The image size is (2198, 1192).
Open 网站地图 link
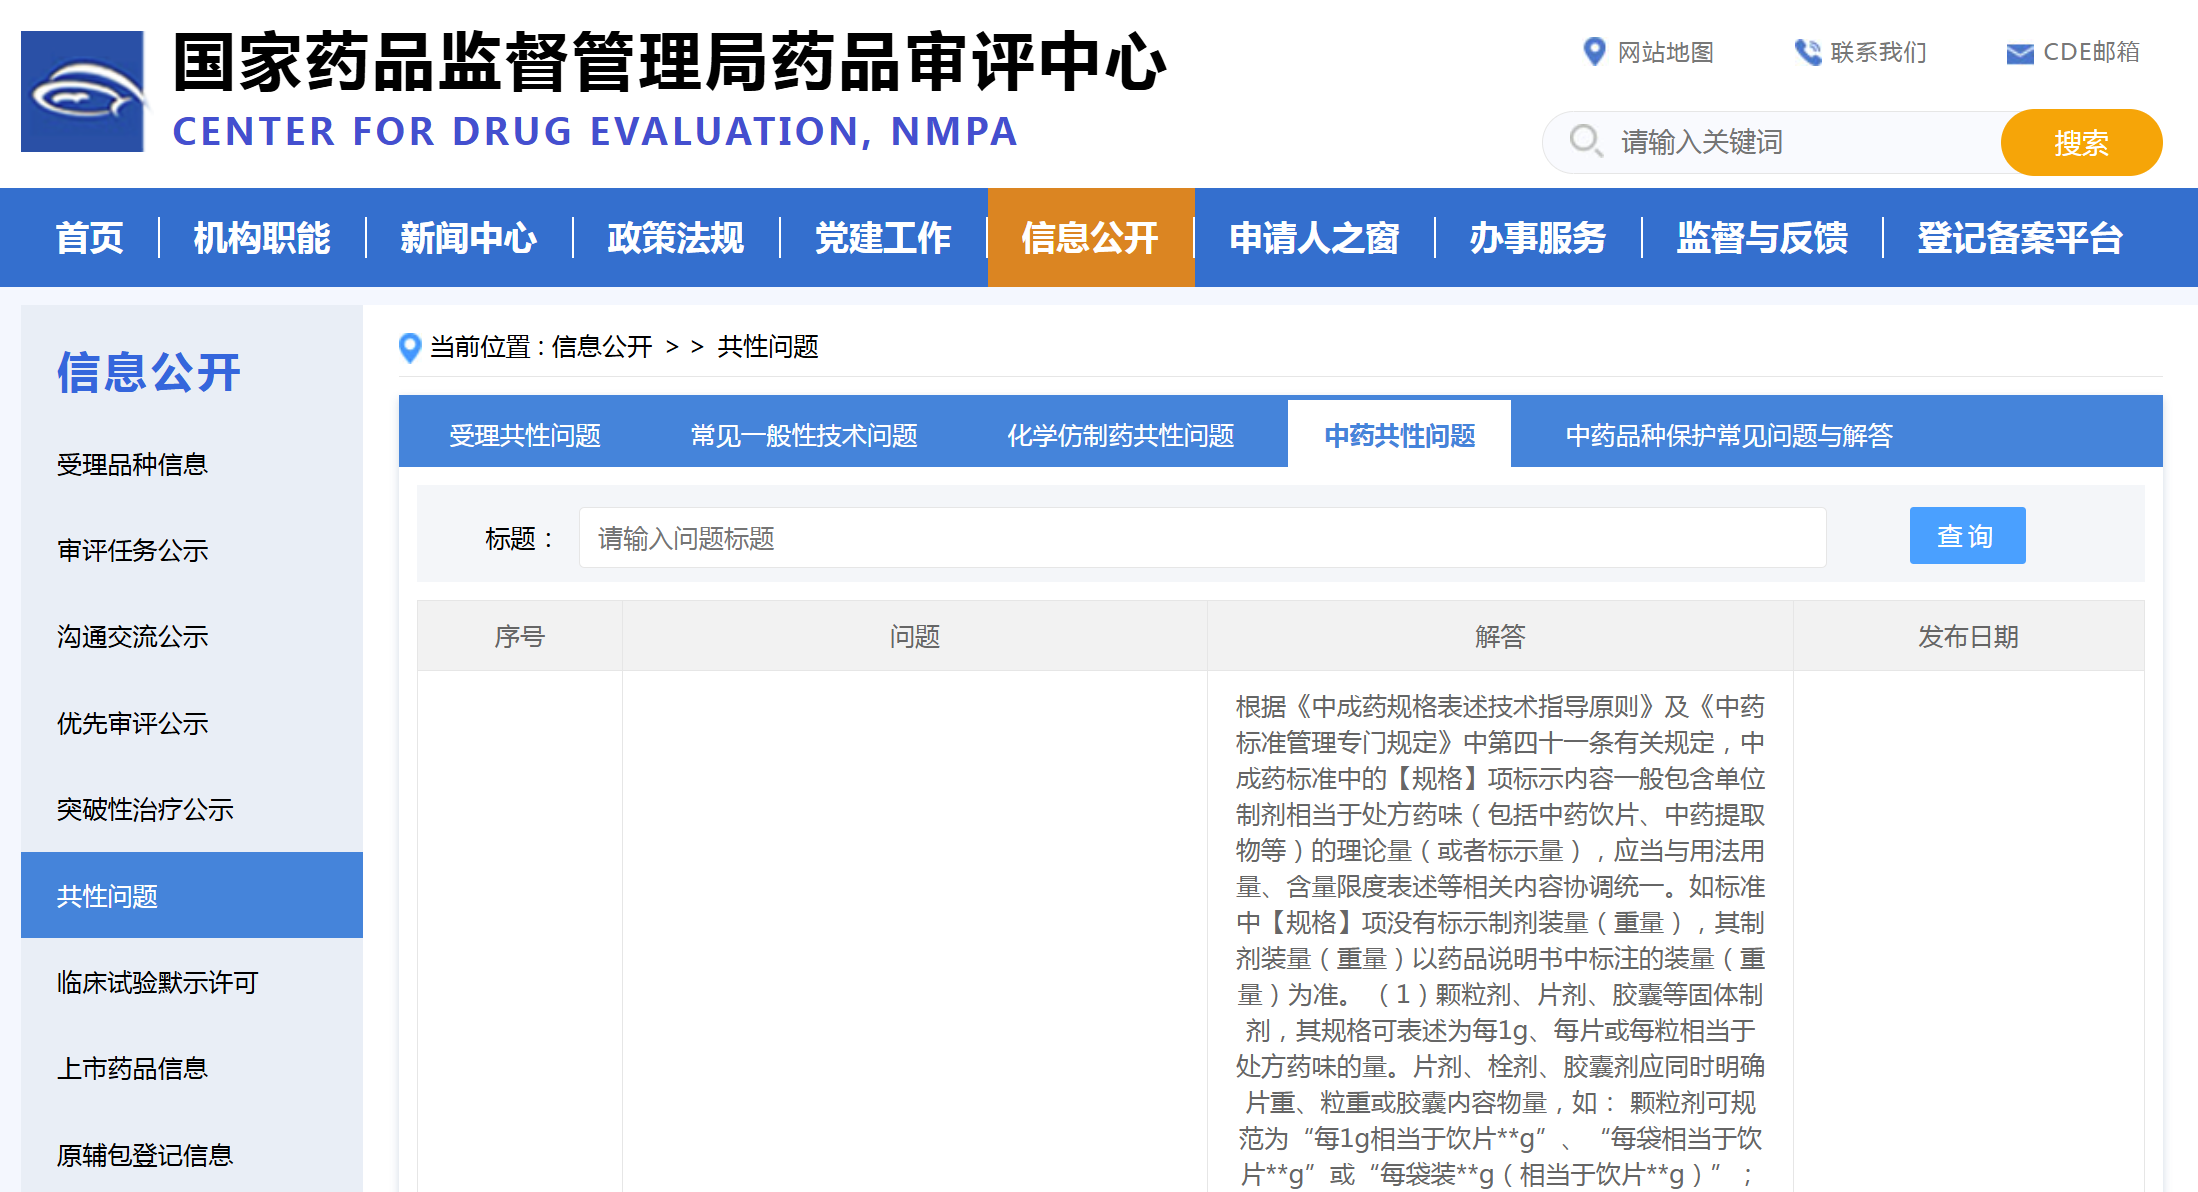pyautogui.click(x=1665, y=52)
